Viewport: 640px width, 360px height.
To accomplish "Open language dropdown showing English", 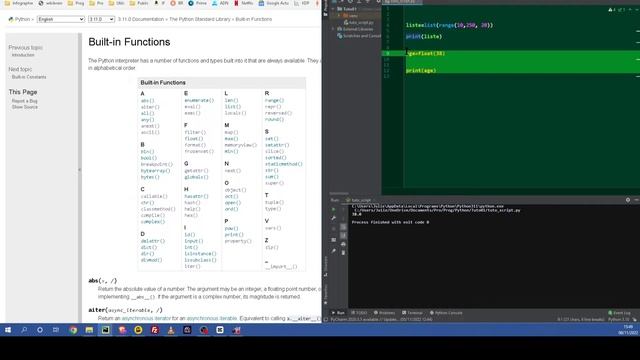I will click(x=60, y=19).
